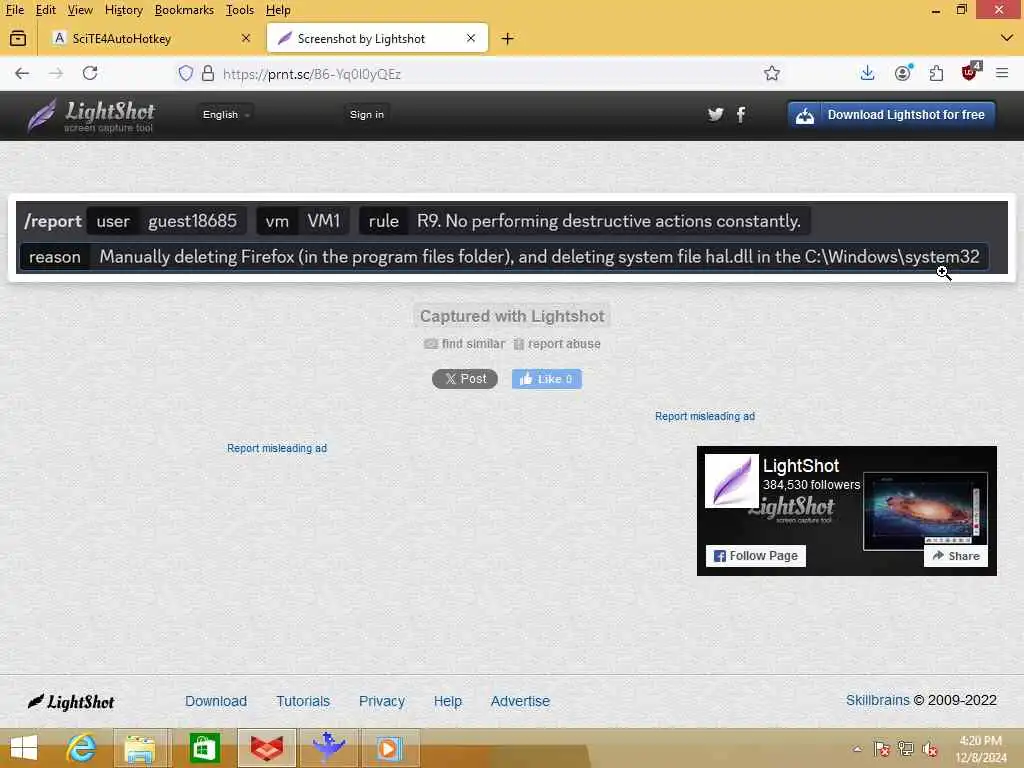The image size is (1024, 768).
Task: Open the Bookmarks menu
Action: click(x=184, y=10)
